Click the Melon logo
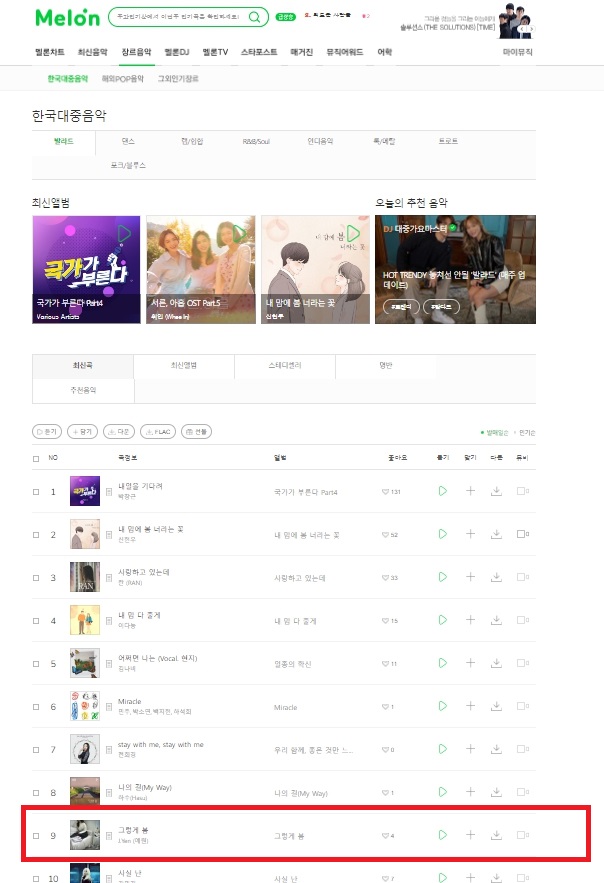The image size is (604, 883). [x=68, y=17]
